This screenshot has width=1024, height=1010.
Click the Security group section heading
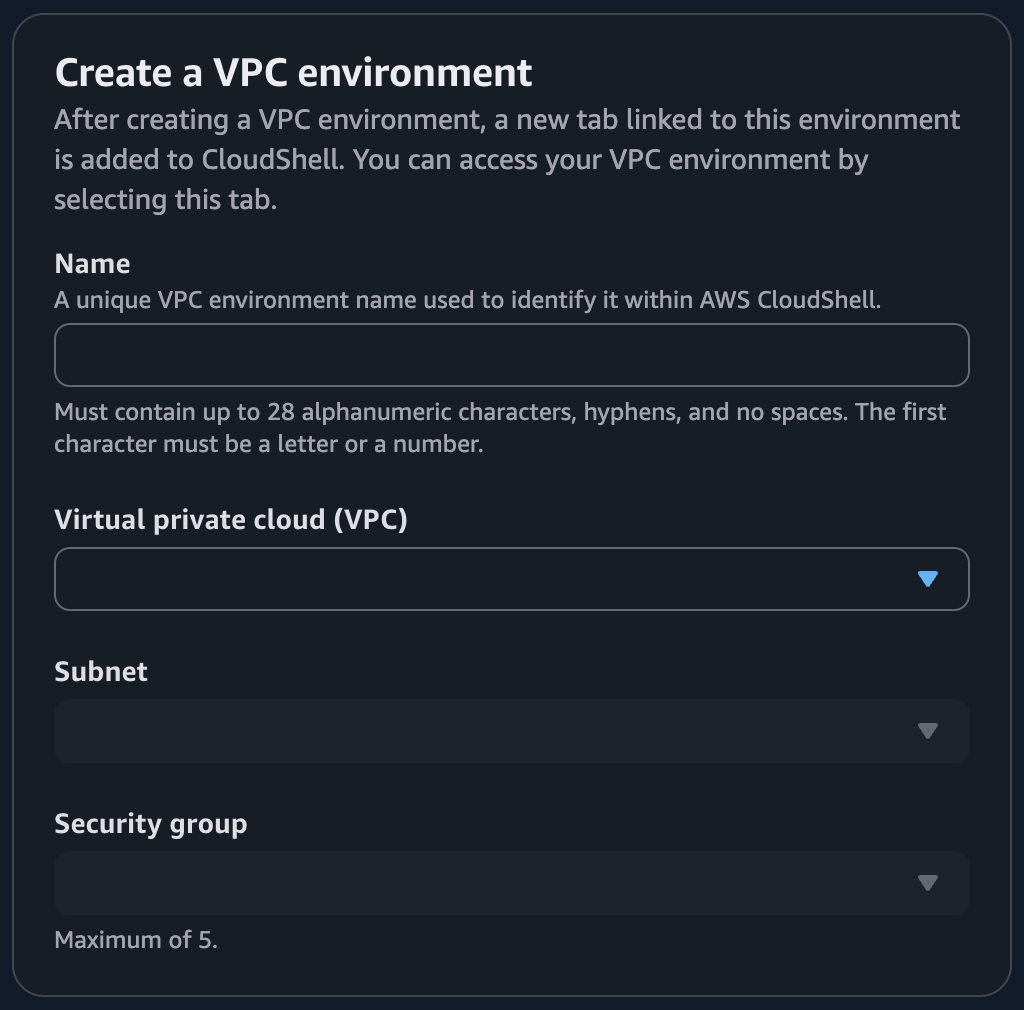(x=151, y=824)
